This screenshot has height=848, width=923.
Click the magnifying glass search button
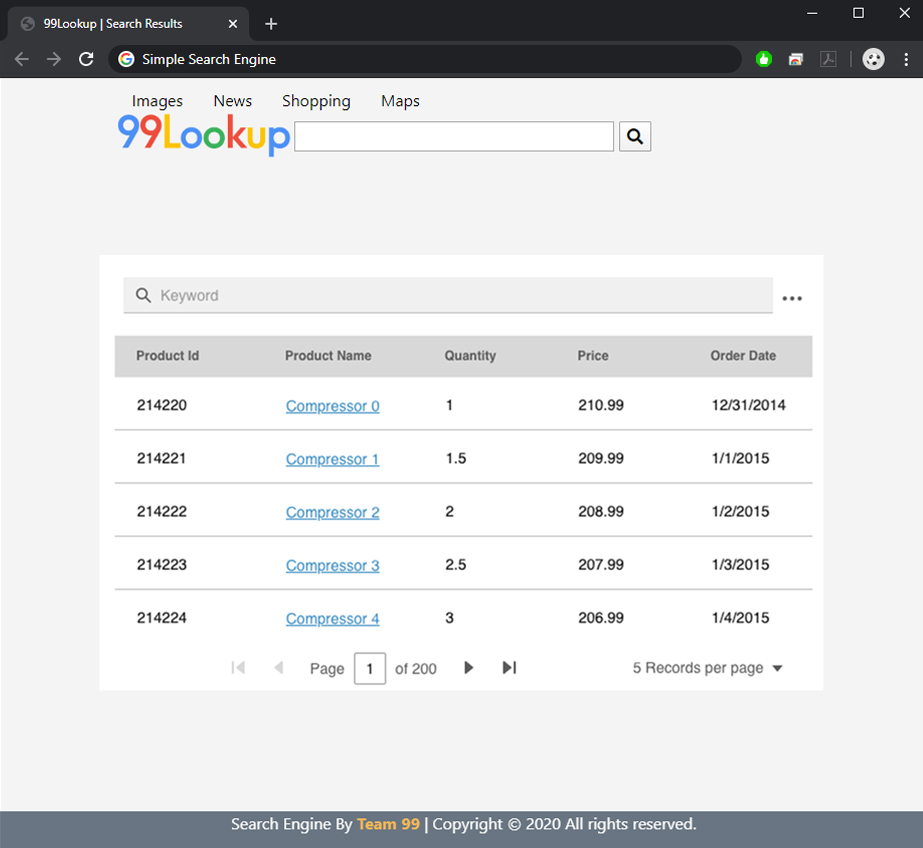pyautogui.click(x=635, y=136)
